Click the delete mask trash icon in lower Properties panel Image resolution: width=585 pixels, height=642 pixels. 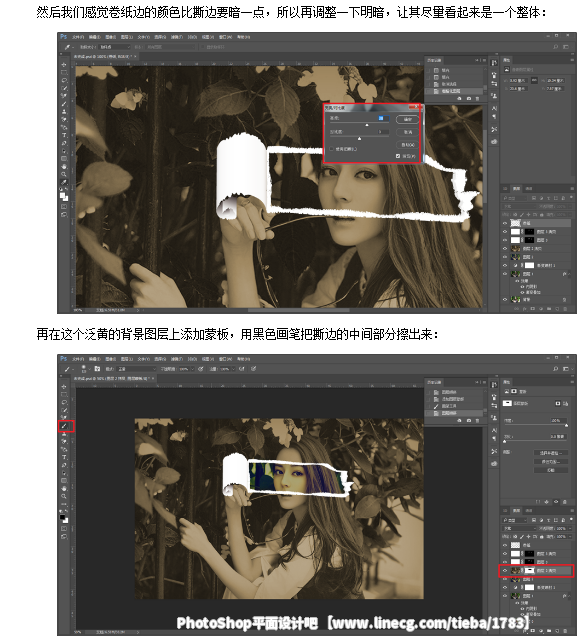coord(565,502)
